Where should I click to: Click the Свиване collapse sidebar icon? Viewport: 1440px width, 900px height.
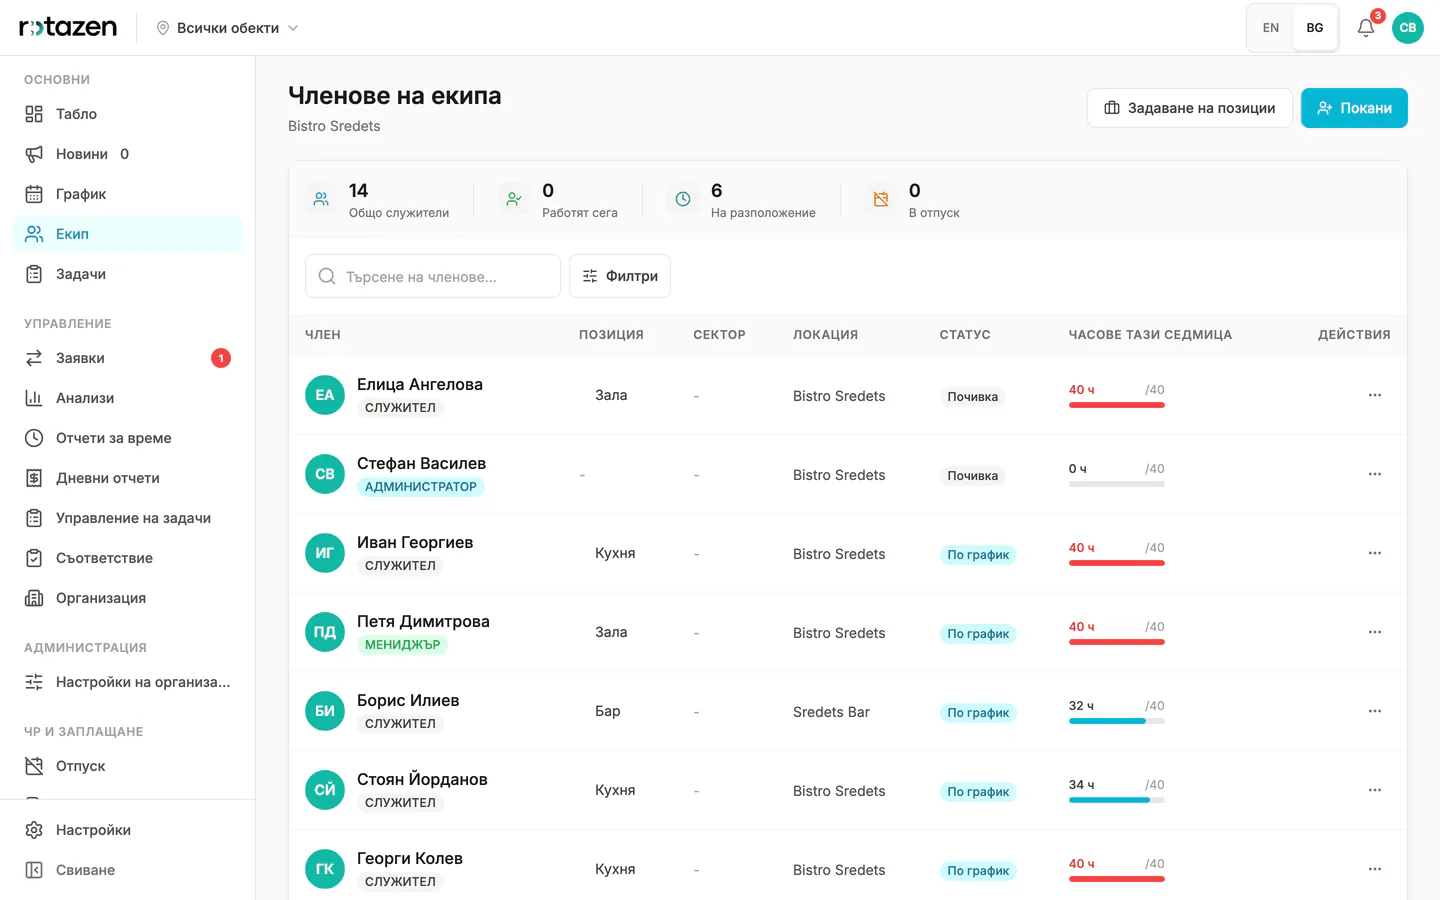[x=34, y=870]
